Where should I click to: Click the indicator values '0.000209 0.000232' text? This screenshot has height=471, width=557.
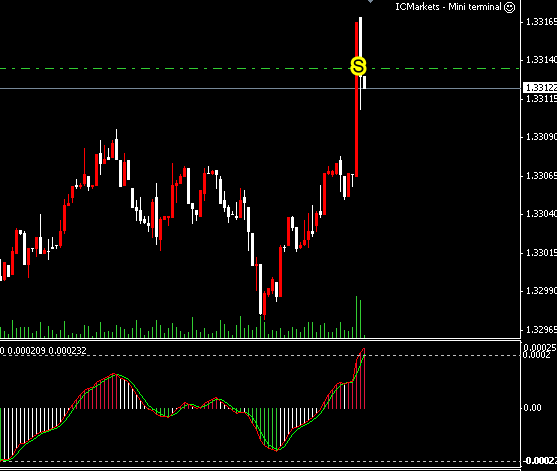pos(47,351)
